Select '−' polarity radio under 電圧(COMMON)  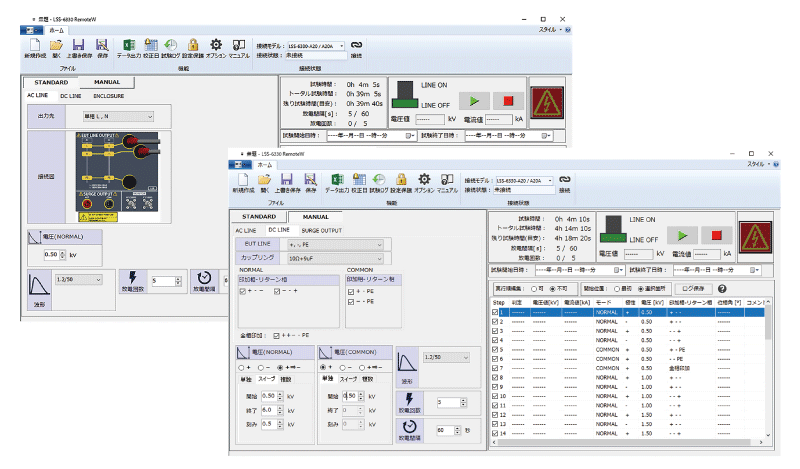(x=342, y=367)
